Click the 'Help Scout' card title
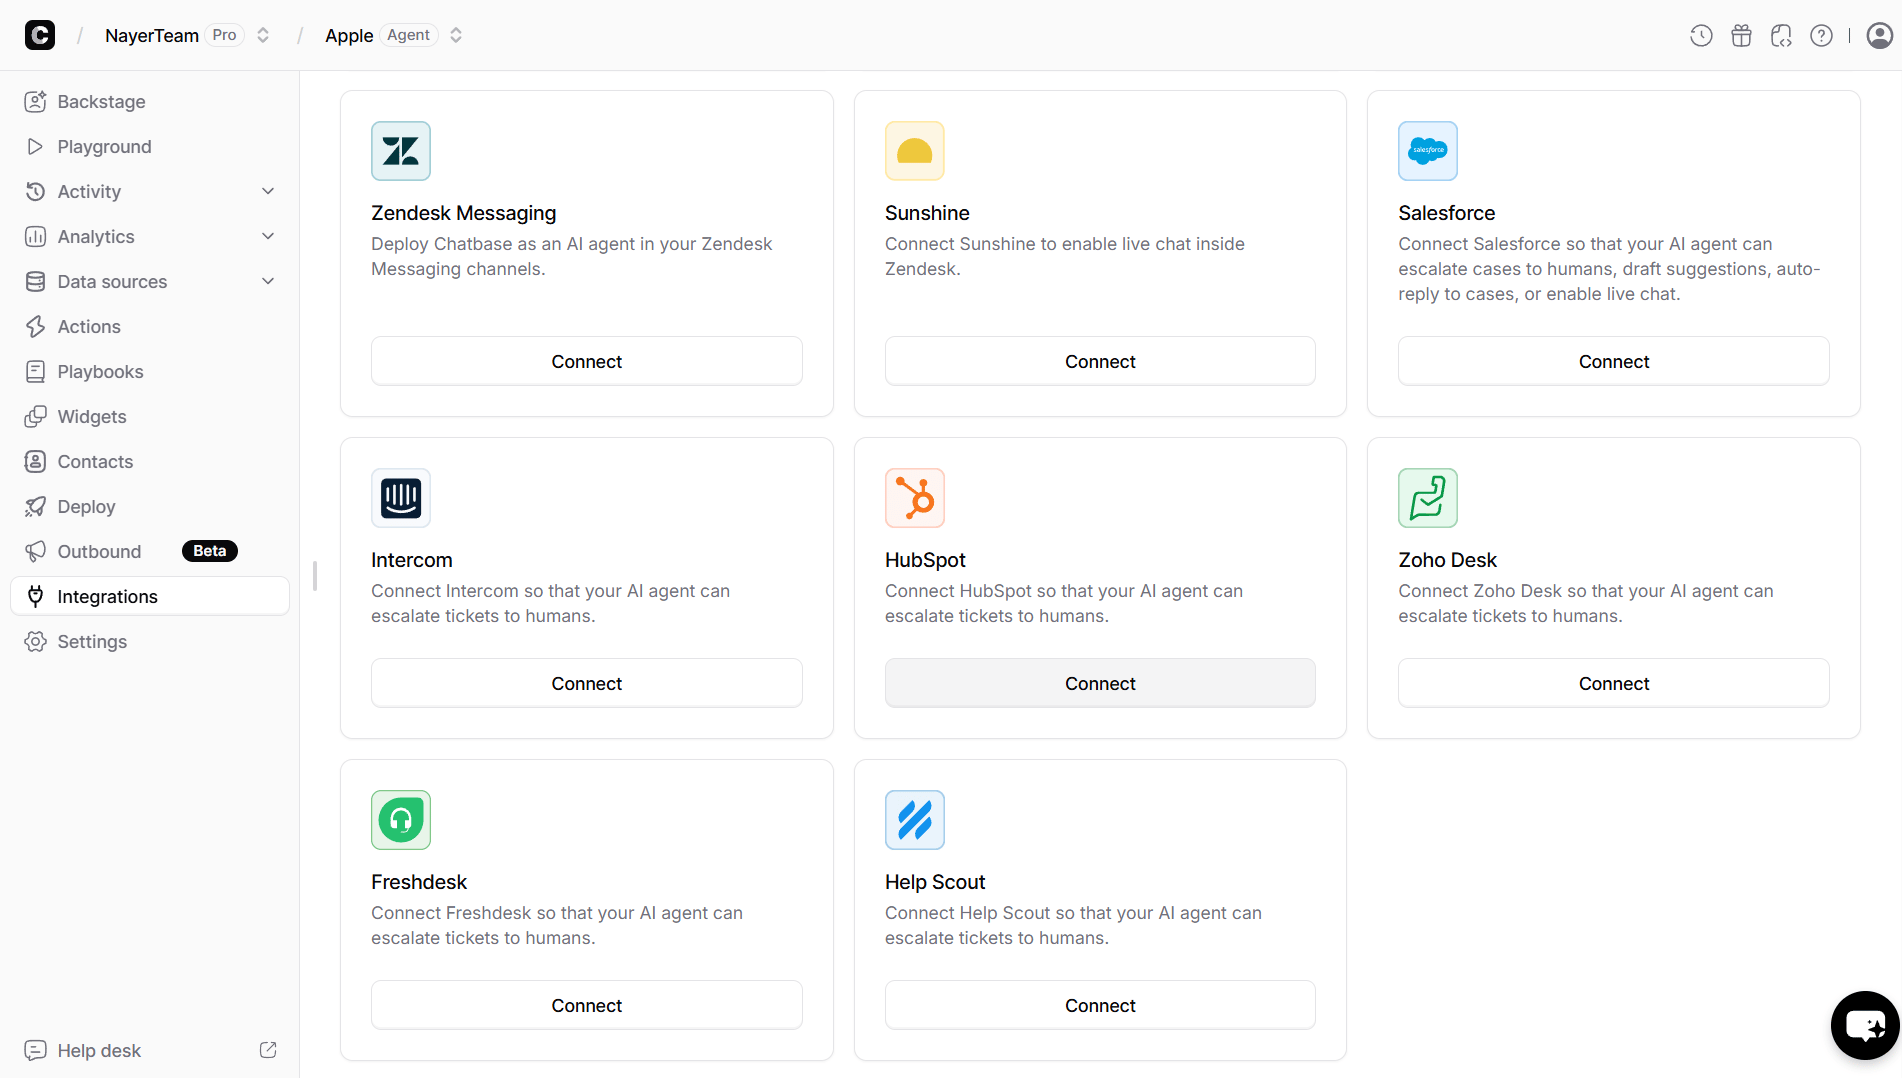 (x=935, y=882)
